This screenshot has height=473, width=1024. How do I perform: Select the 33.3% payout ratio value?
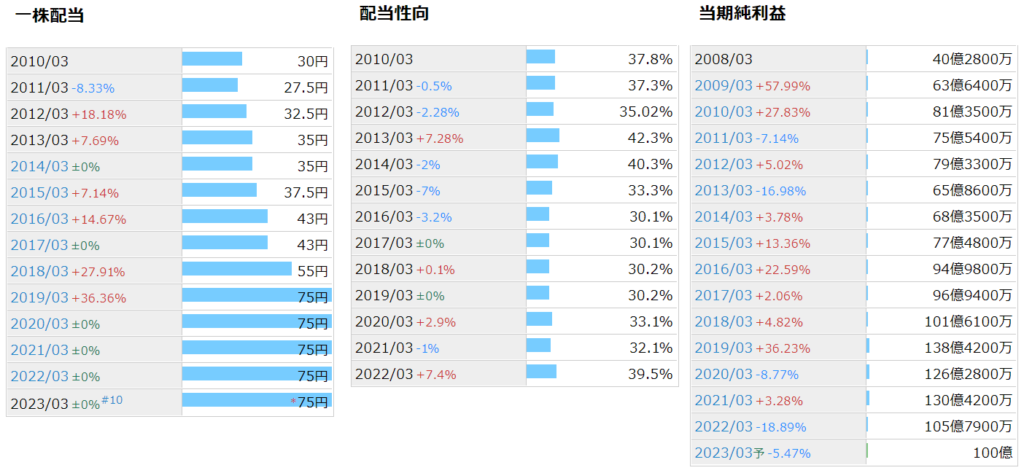click(x=650, y=190)
